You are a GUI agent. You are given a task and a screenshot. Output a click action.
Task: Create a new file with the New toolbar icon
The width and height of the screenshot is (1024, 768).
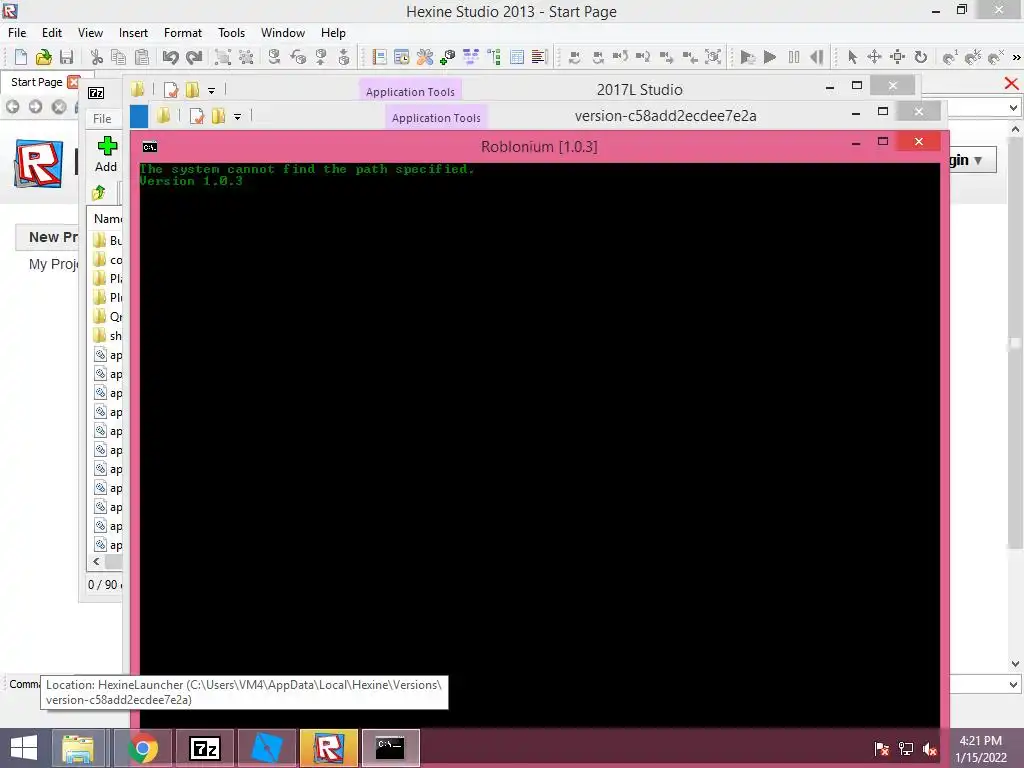[20, 57]
